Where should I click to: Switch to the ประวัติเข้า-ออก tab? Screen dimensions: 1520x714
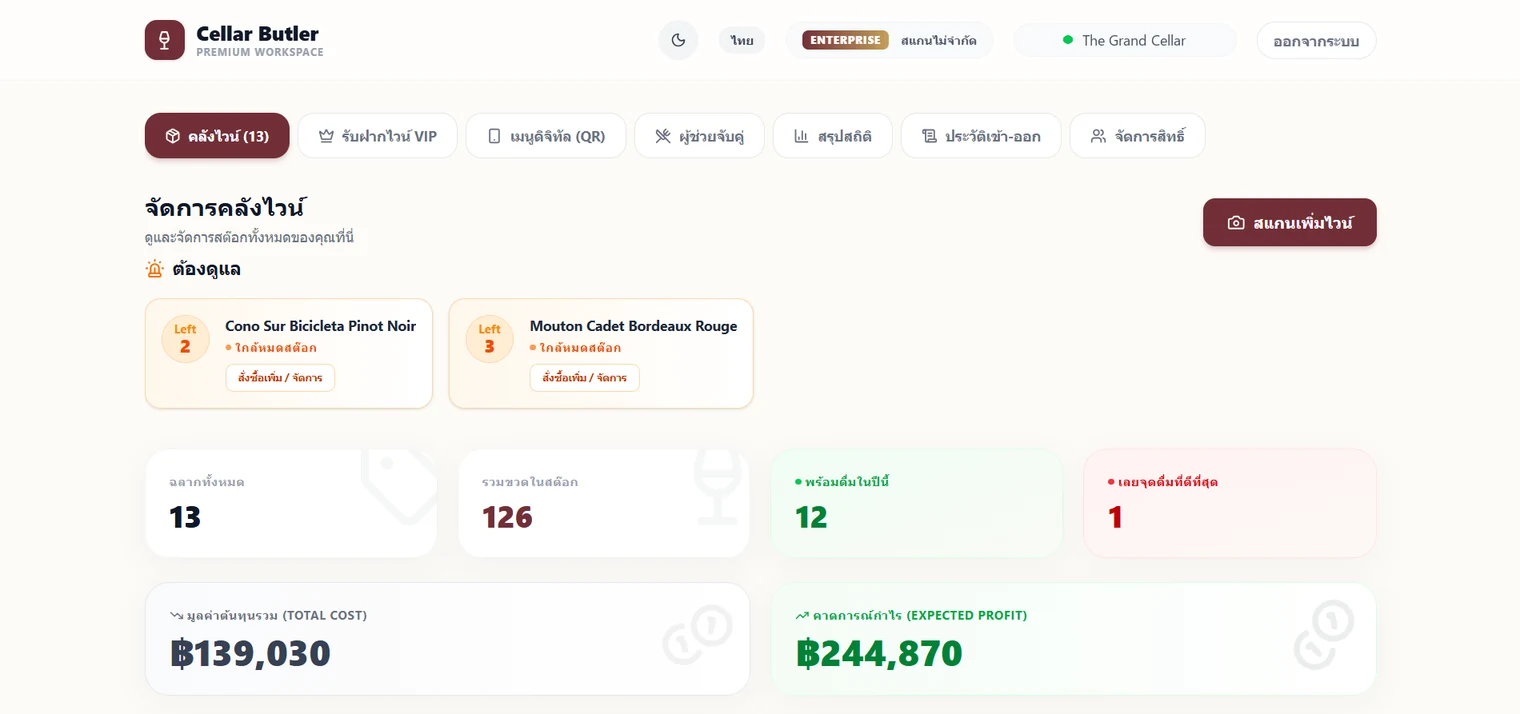(981, 136)
